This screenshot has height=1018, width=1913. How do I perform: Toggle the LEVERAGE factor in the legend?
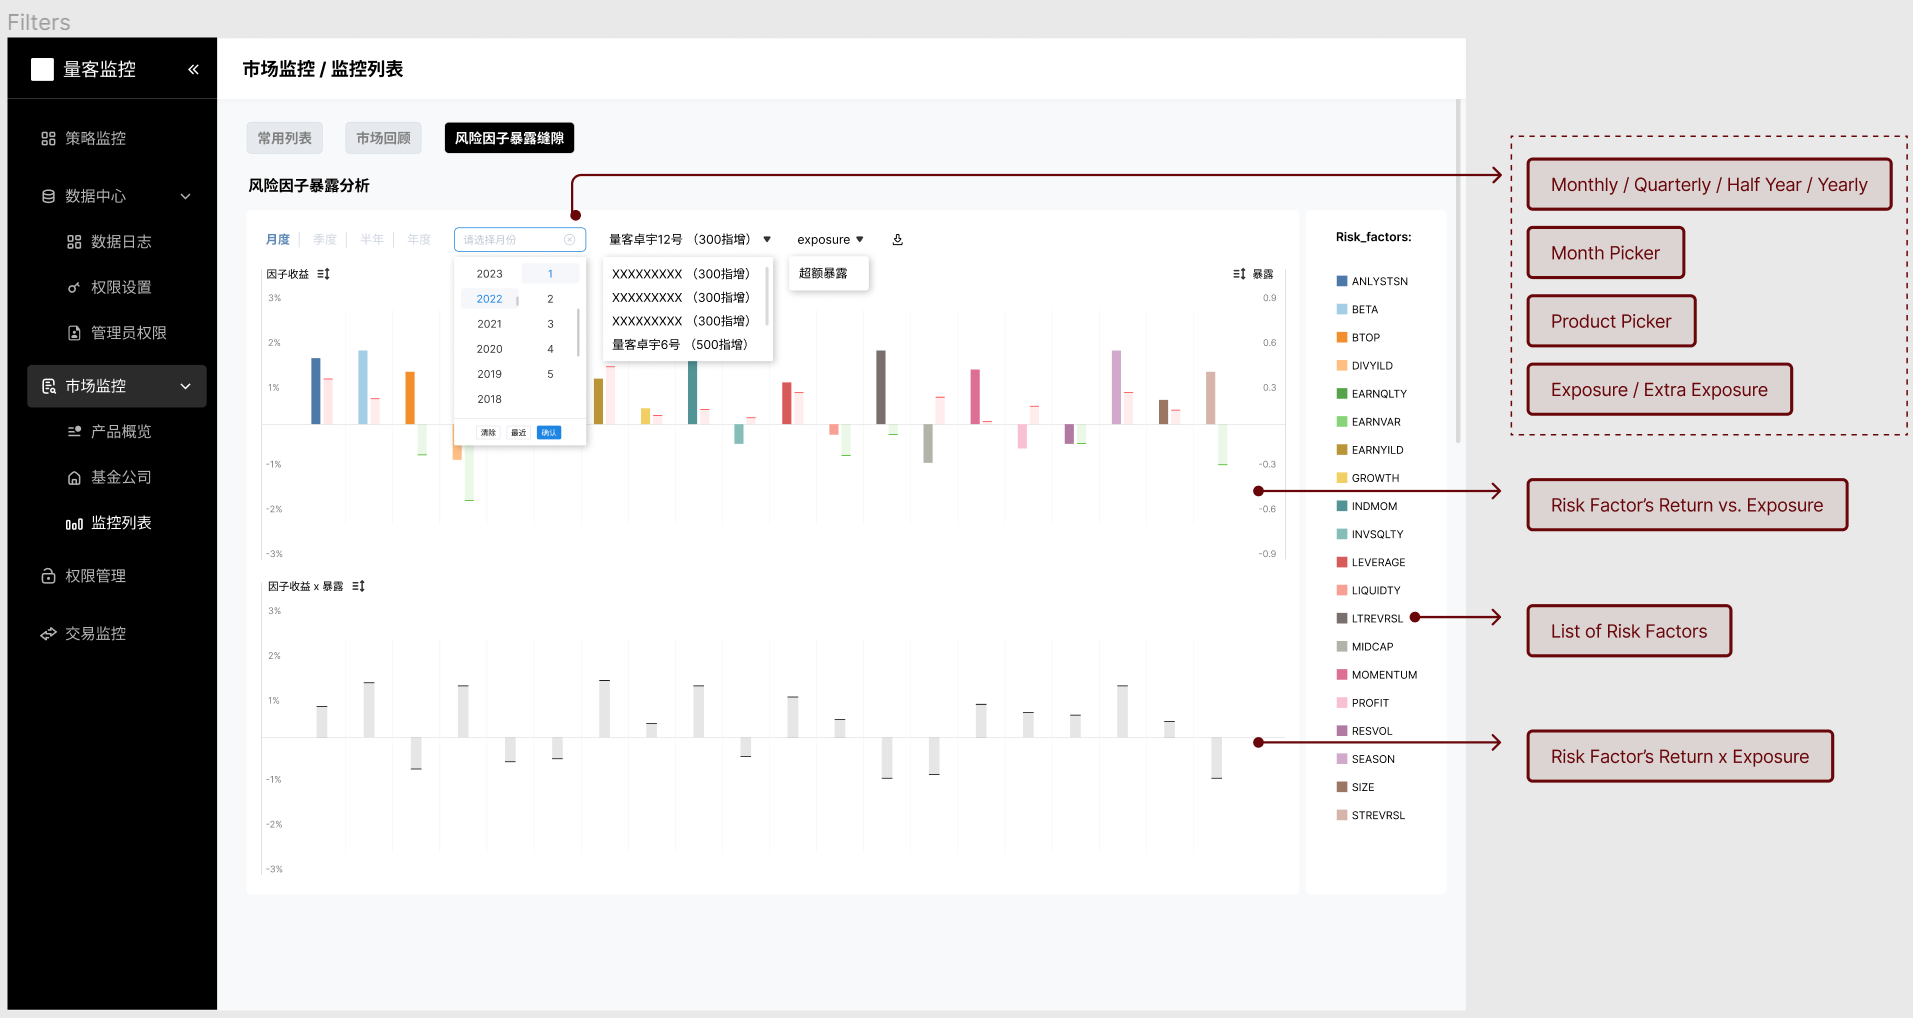(x=1371, y=563)
